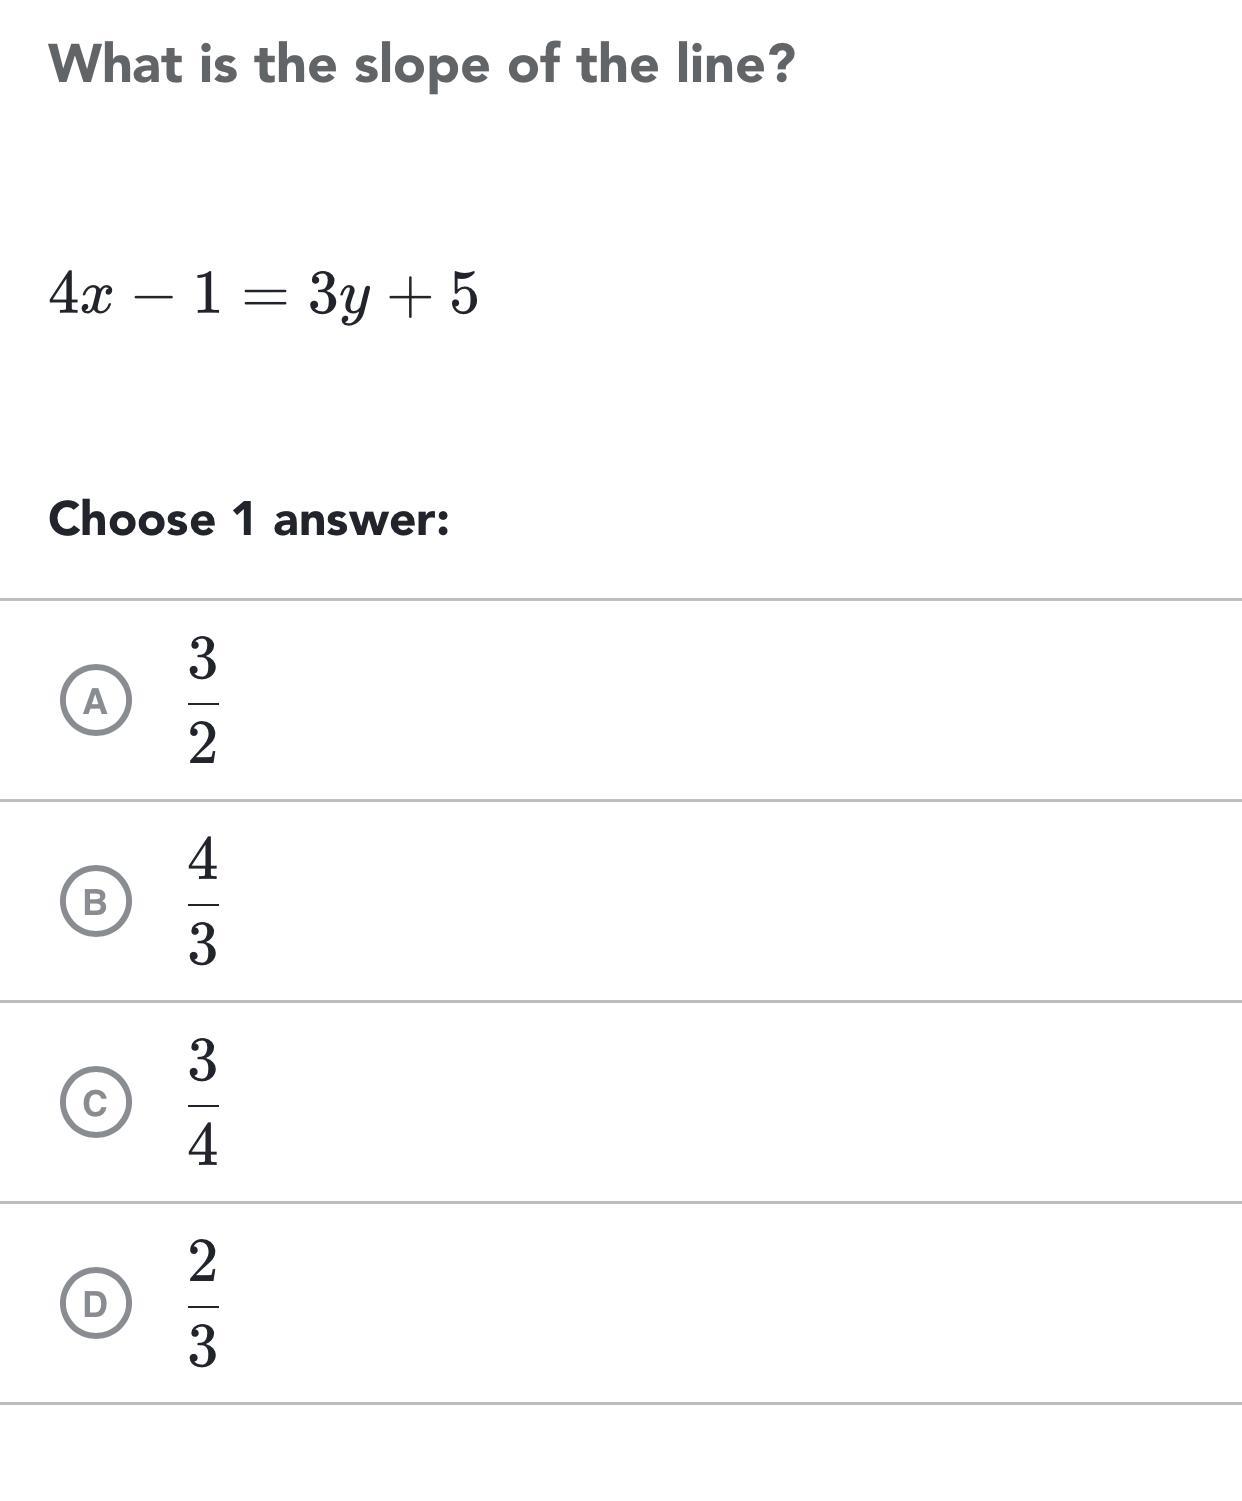1242x1501 pixels.
Task: Click denominator 2 in option A
Action: click(x=202, y=744)
